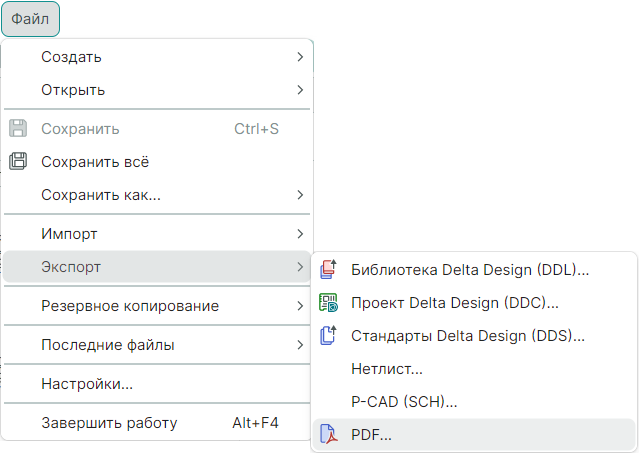
Task: Expand the Последние файлы submenu arrow
Action: click(x=300, y=345)
